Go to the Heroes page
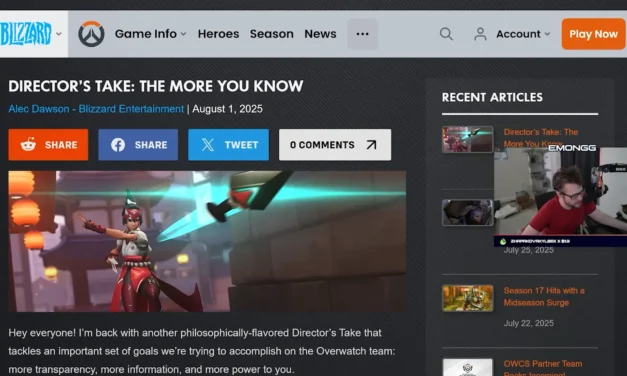This screenshot has width=627, height=376. (x=218, y=34)
